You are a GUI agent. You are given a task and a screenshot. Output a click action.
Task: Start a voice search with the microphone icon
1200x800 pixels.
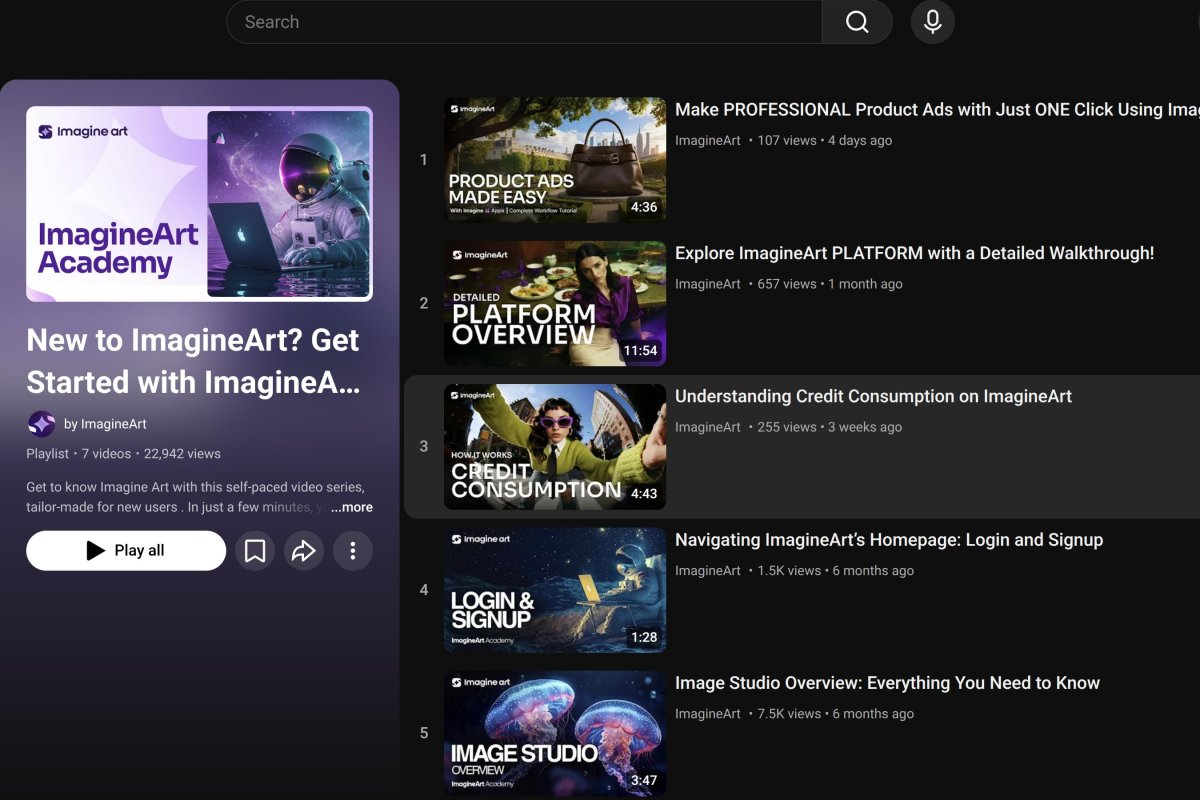pyautogui.click(x=932, y=21)
